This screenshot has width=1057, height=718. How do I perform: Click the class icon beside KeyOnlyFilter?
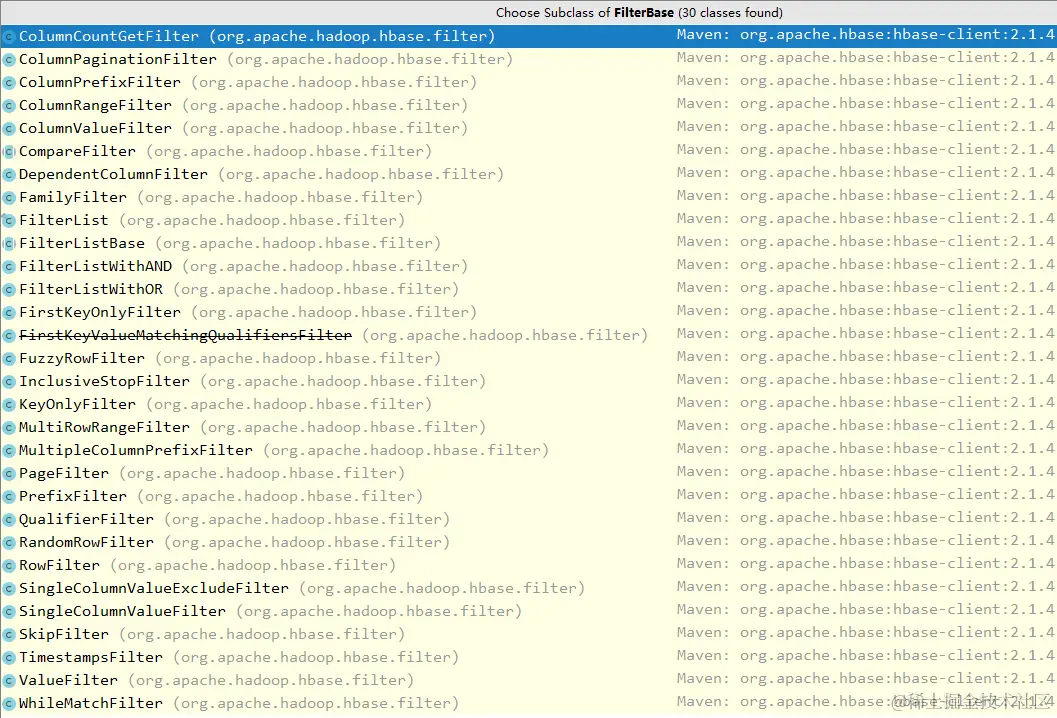pyautogui.click(x=9, y=405)
